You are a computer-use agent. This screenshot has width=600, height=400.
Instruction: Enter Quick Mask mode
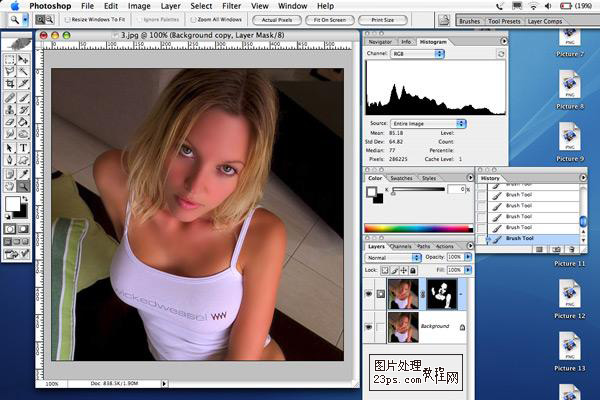tap(23, 229)
